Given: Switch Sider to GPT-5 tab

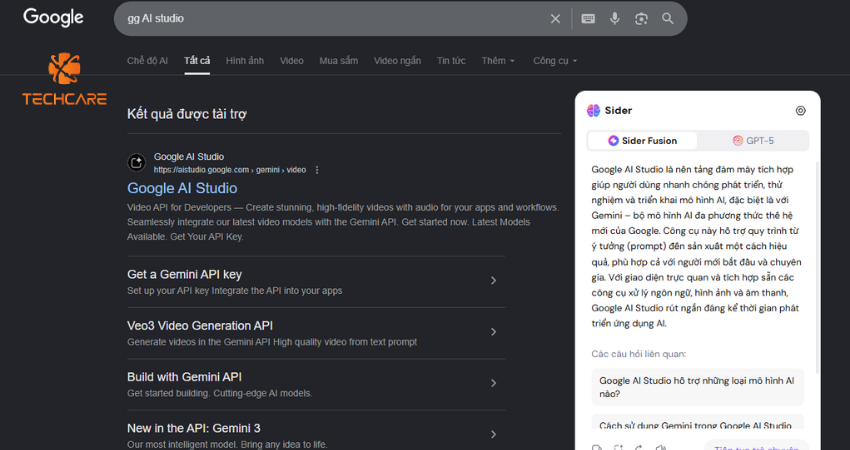Looking at the screenshot, I should click(x=753, y=141).
